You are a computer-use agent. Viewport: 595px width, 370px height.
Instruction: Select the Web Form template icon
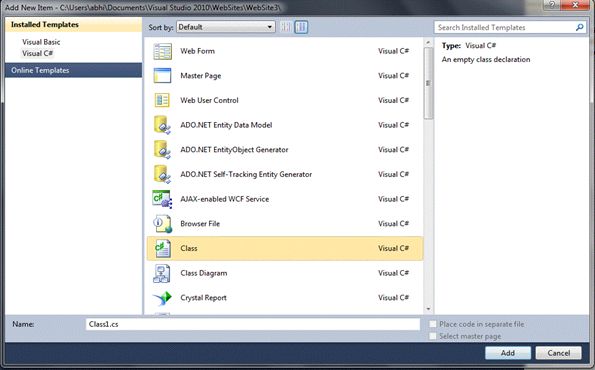[x=162, y=51]
